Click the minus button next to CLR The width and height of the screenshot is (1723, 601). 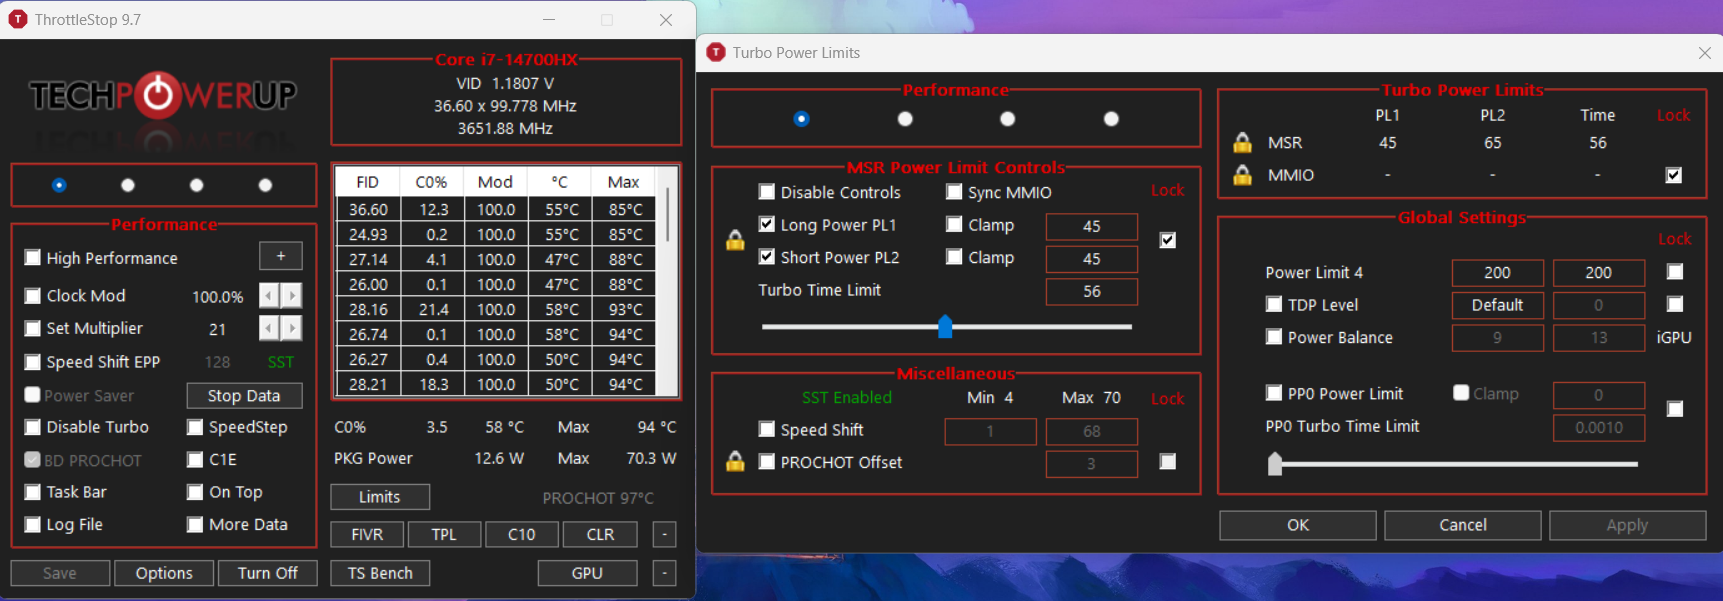(664, 535)
